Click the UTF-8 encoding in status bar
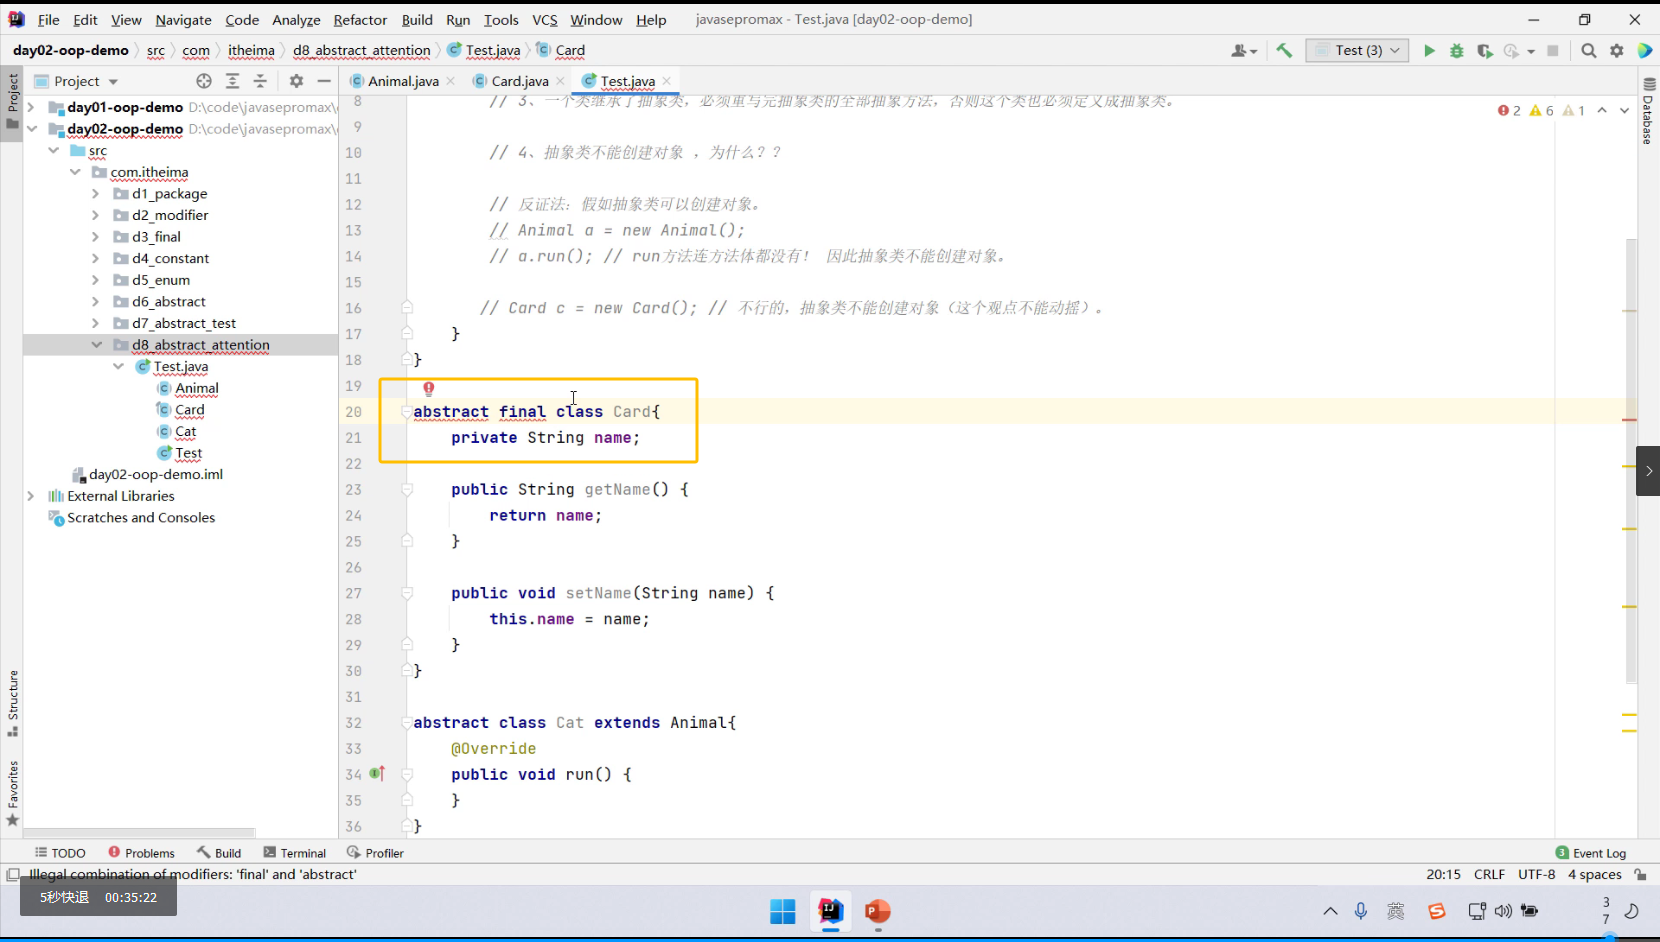This screenshot has width=1660, height=942. [1537, 874]
